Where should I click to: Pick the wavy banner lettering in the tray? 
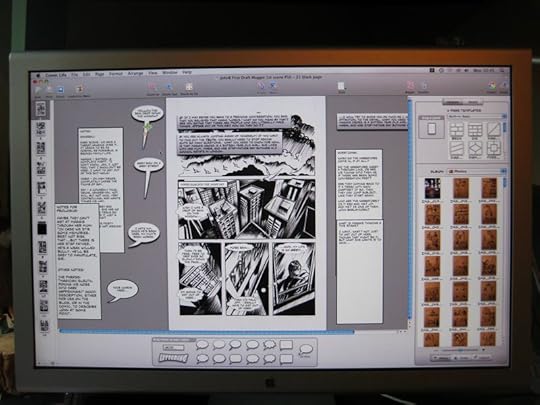(x=173, y=358)
